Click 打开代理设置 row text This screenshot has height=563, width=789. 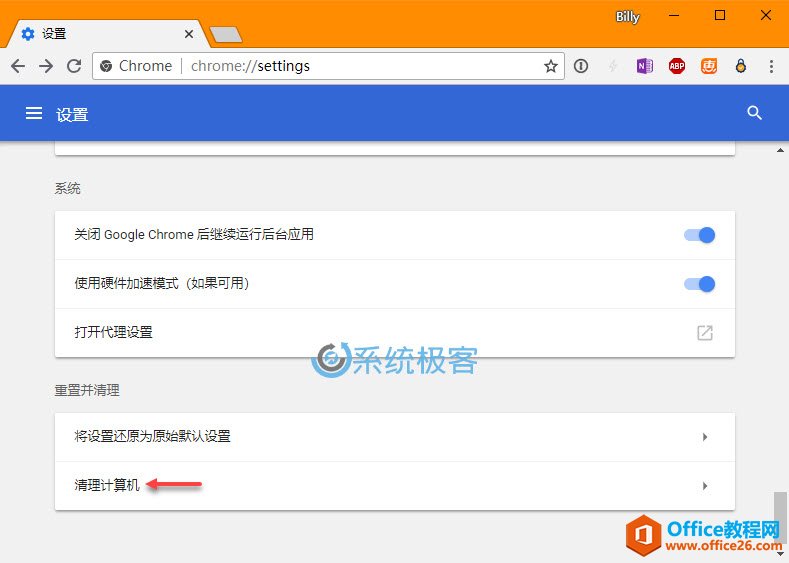pos(113,332)
